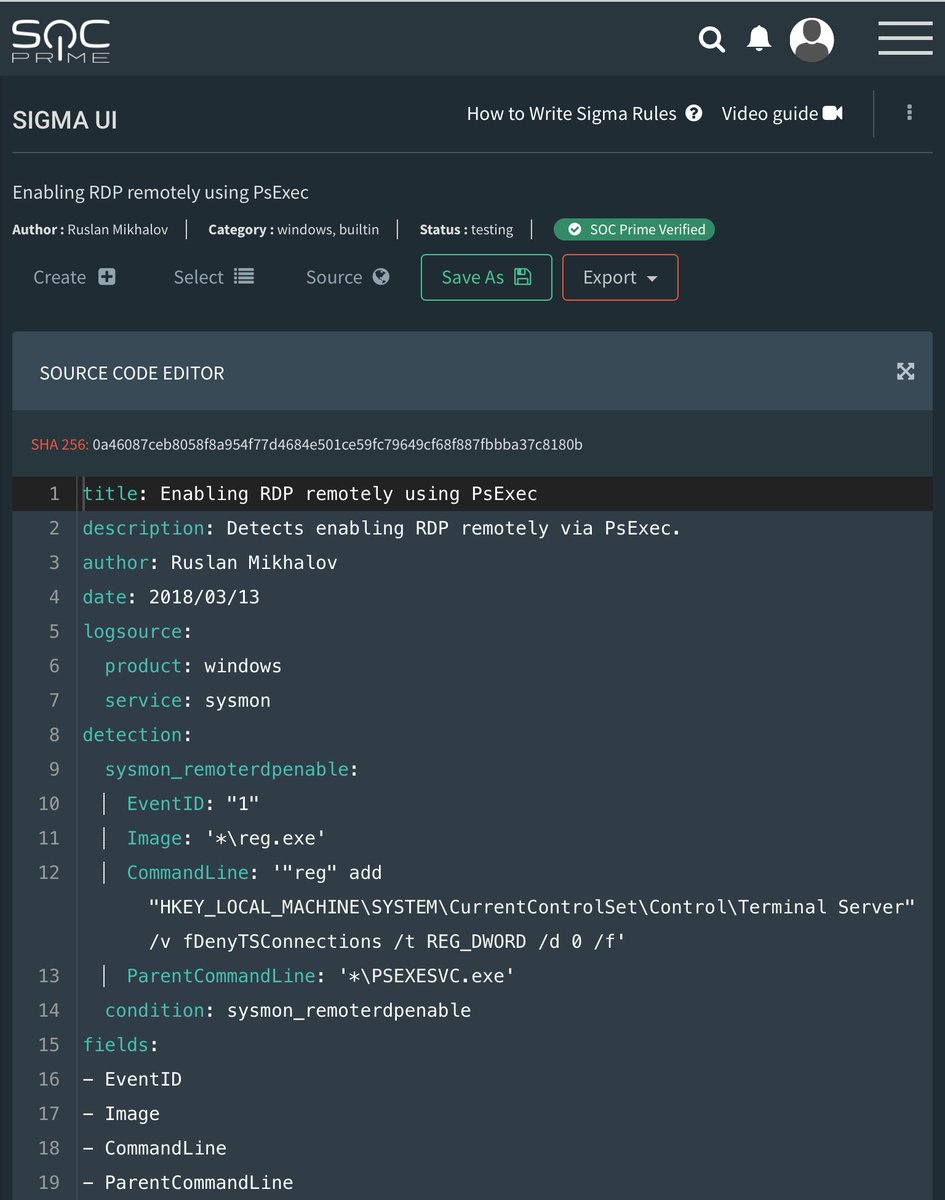
Task: Click the Author: Ruslan Mikhalov metadata
Action: click(90, 230)
